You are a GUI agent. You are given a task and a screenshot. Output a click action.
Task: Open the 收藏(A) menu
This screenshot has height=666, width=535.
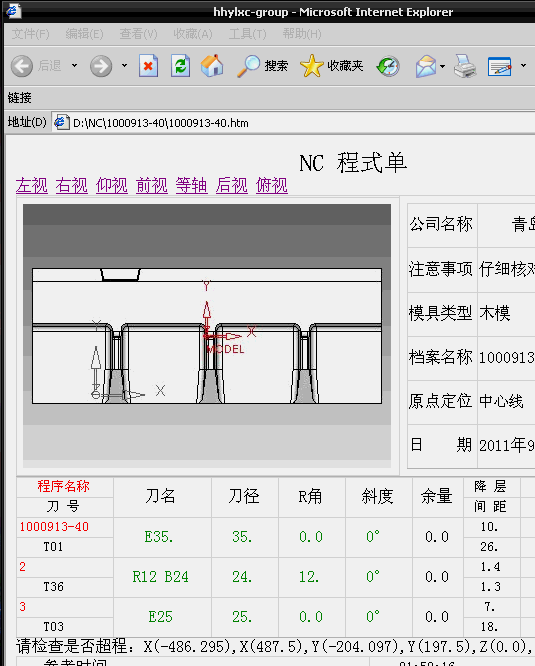coord(193,34)
